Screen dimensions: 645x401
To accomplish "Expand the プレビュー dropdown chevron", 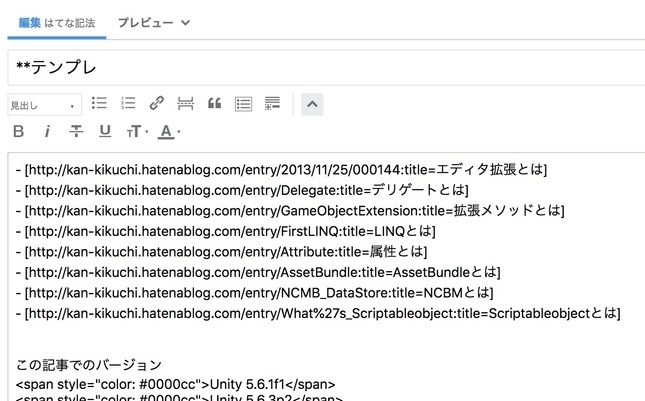I will click(186, 23).
